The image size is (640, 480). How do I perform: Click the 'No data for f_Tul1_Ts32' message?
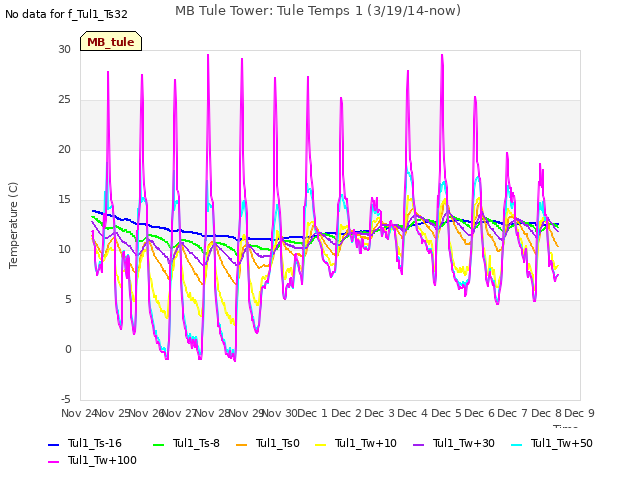click(x=66, y=14)
